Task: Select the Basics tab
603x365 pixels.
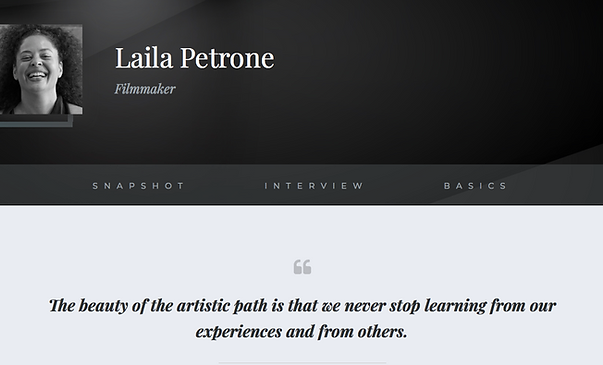Action: point(475,186)
